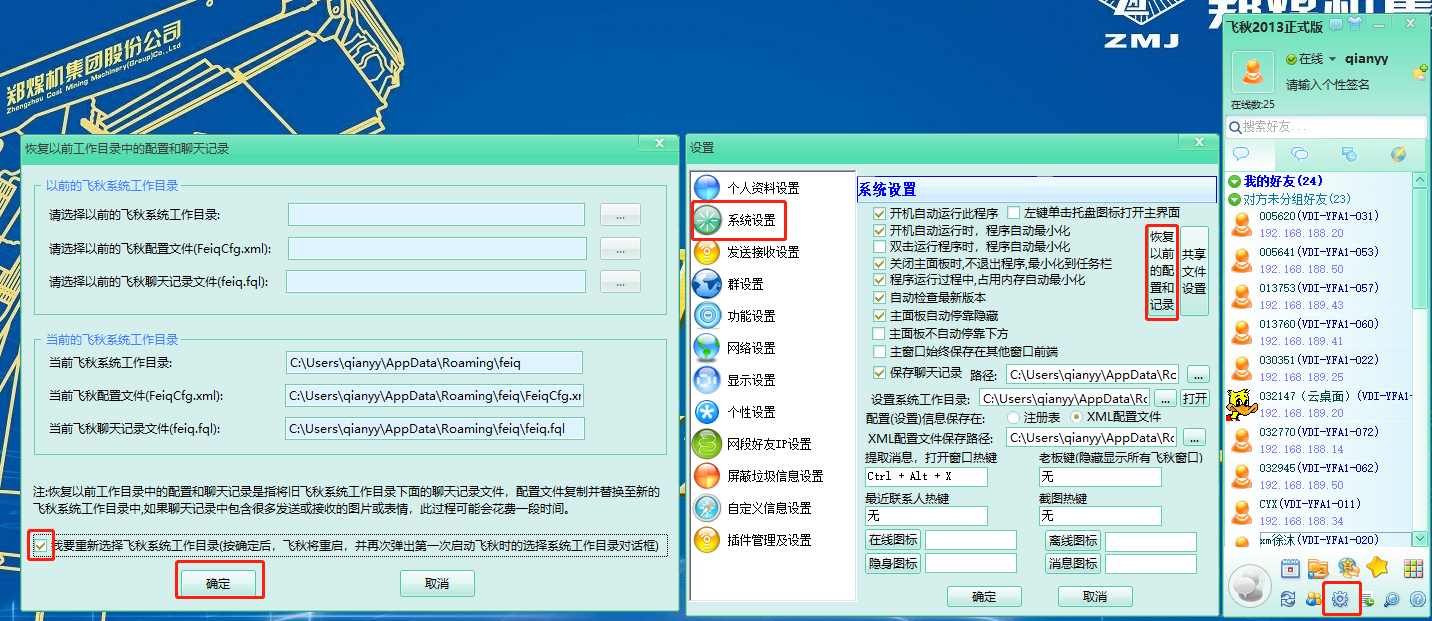Click the yellow star favorites icon
The image size is (1432, 621).
point(1377,568)
